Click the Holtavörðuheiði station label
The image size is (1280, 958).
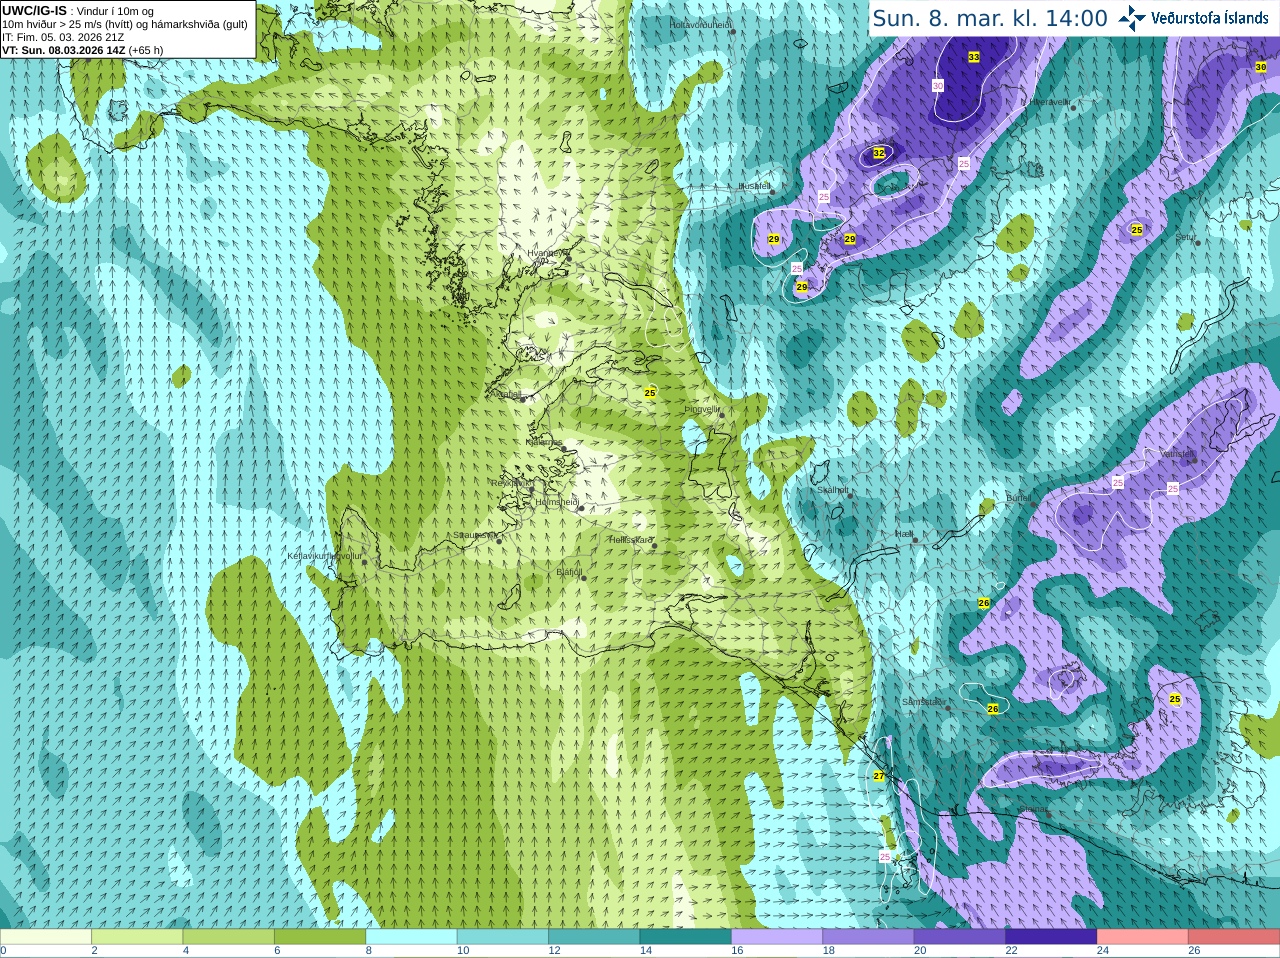pos(700,24)
